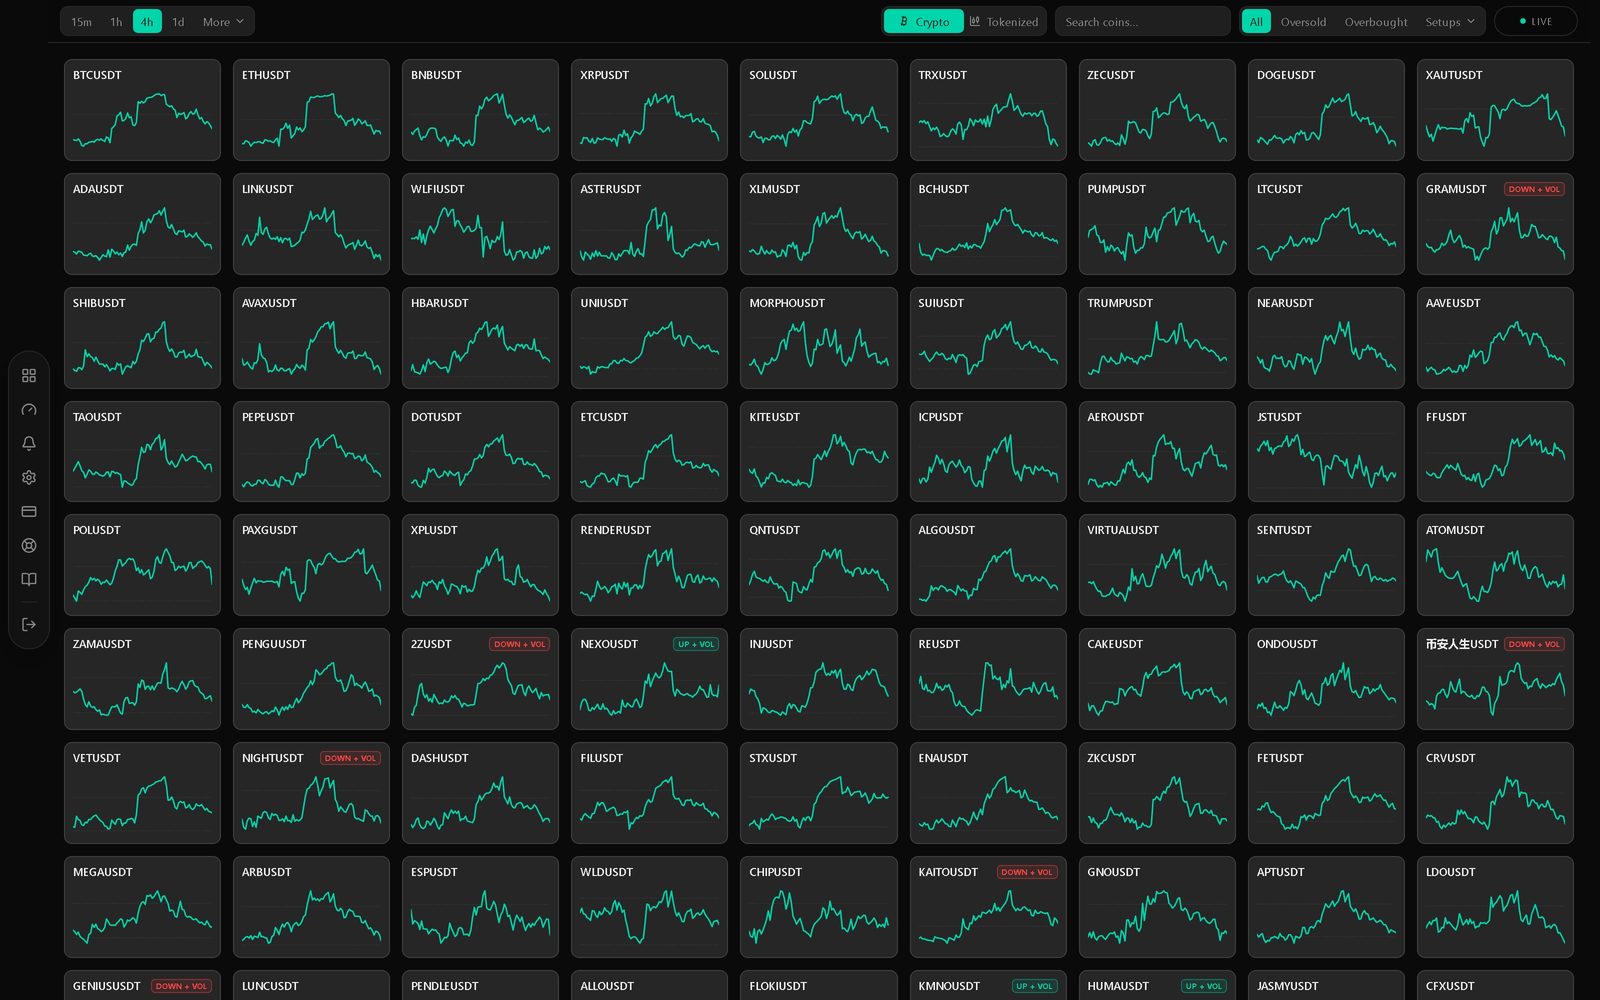Click the JASMYUSDT label text

[1287, 986]
